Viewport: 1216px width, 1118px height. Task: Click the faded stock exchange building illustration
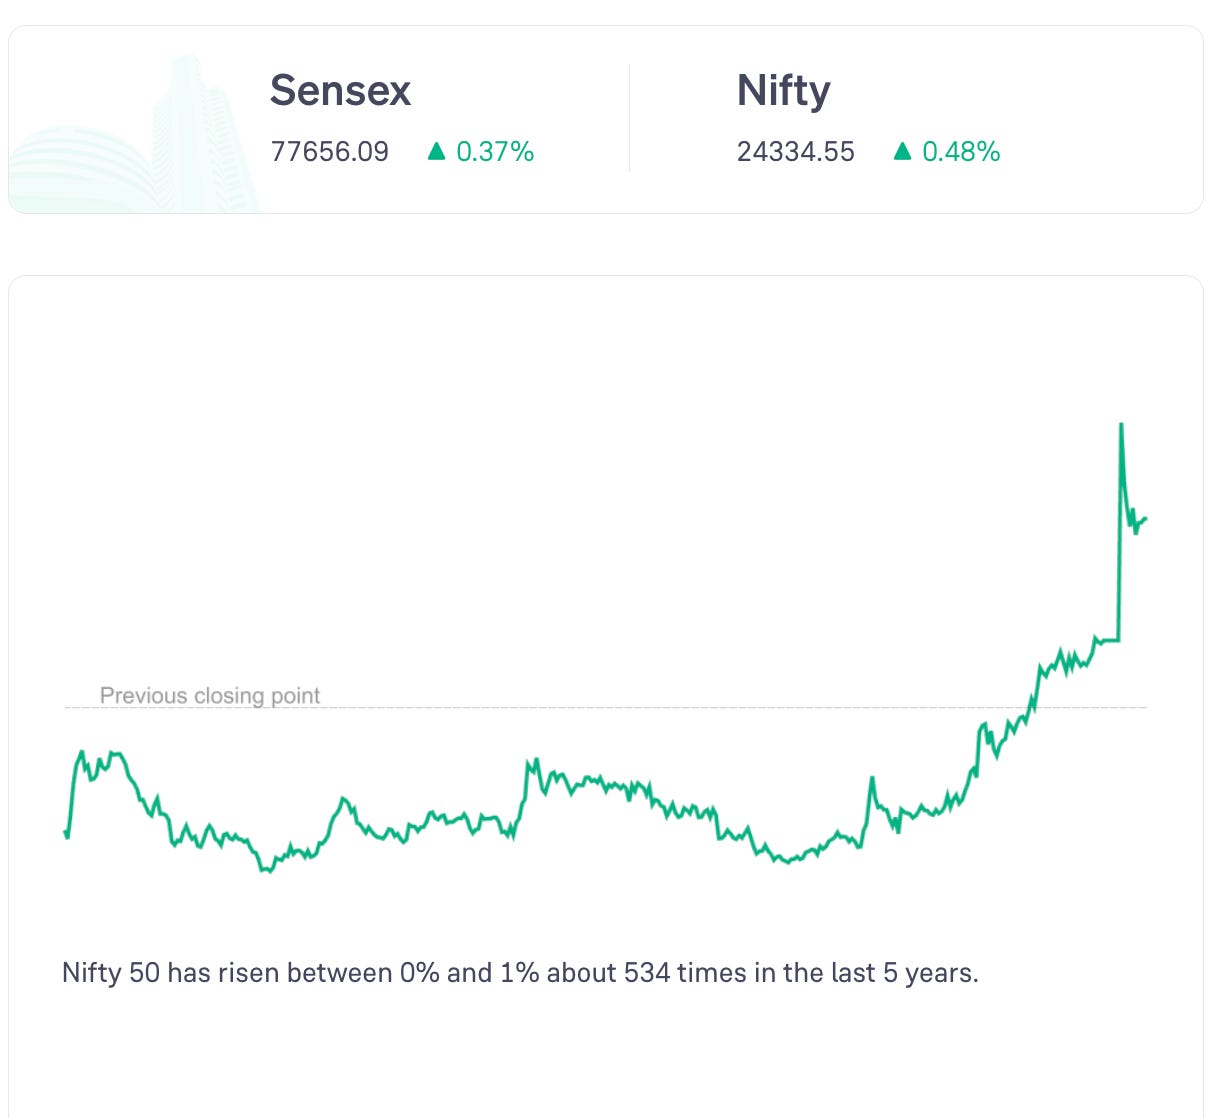135,134
